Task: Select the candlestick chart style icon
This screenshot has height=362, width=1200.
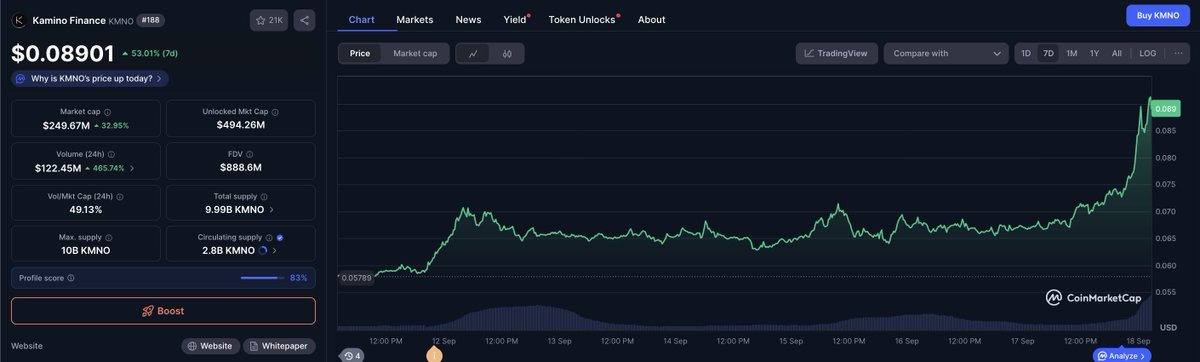Action: click(507, 53)
